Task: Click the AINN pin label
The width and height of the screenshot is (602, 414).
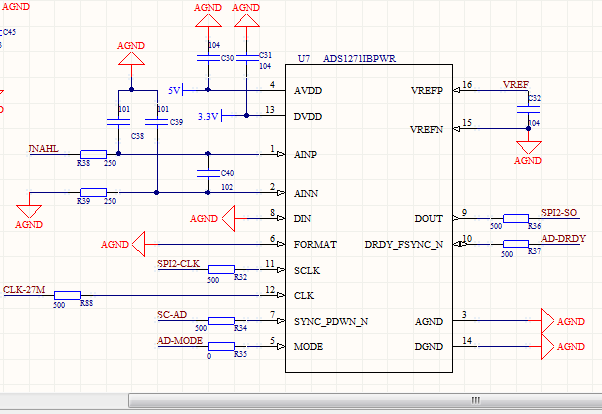Action: point(306,193)
